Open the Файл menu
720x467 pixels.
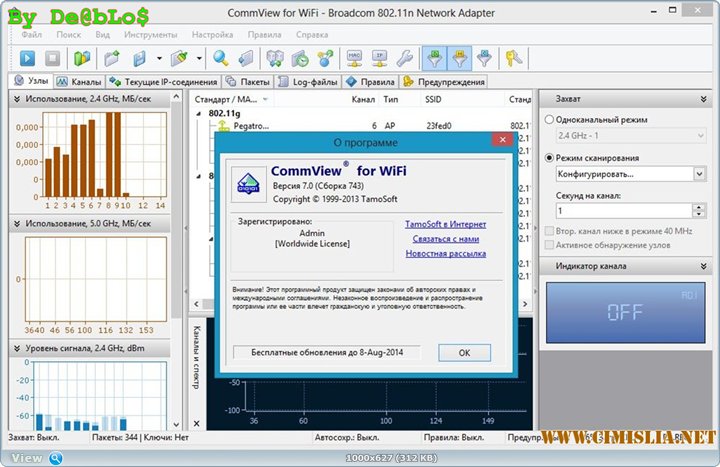point(31,34)
